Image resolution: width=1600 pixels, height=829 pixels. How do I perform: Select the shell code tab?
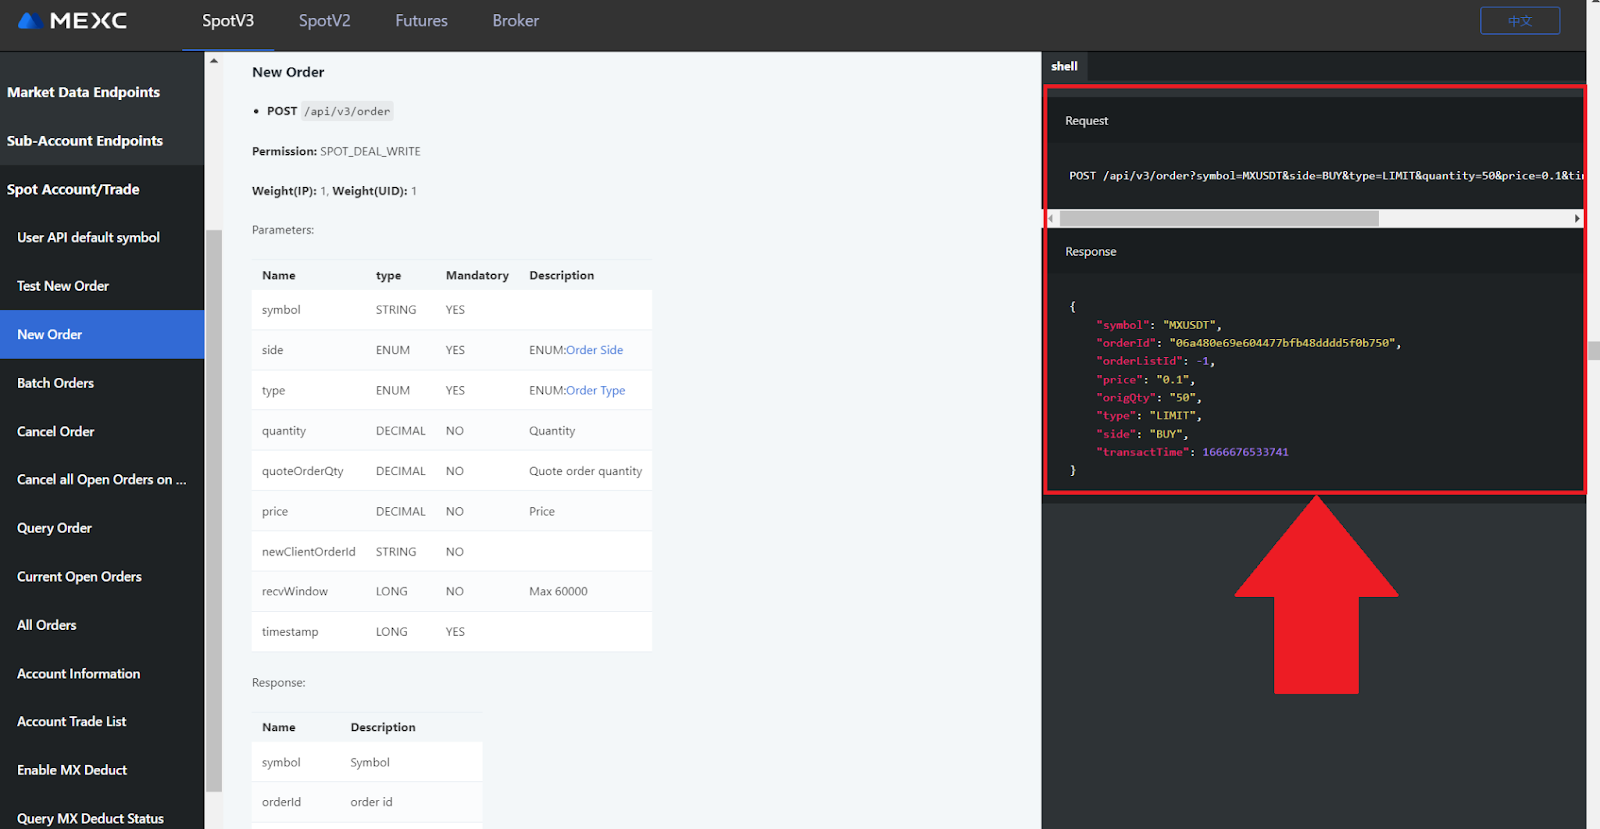(x=1064, y=66)
